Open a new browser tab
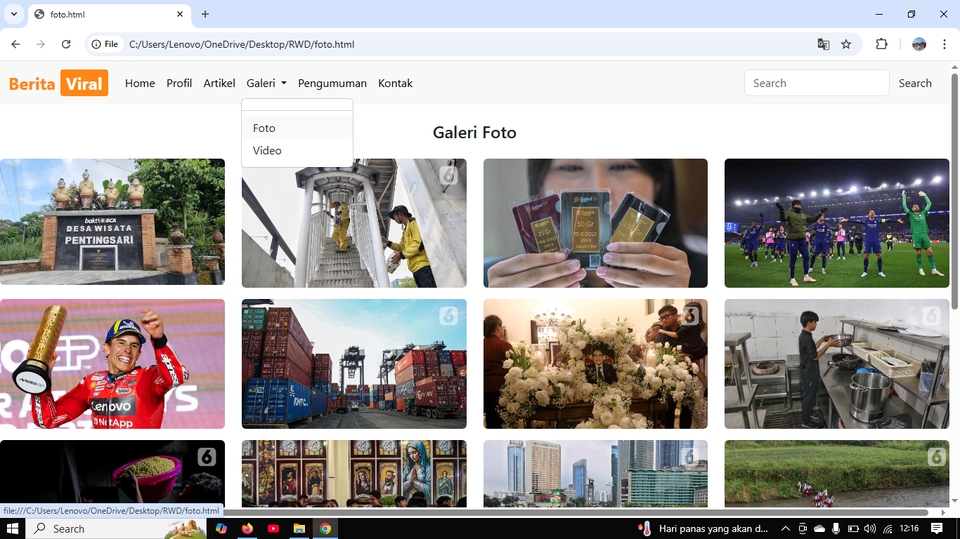Screen dimensions: 960x539 pos(205,14)
